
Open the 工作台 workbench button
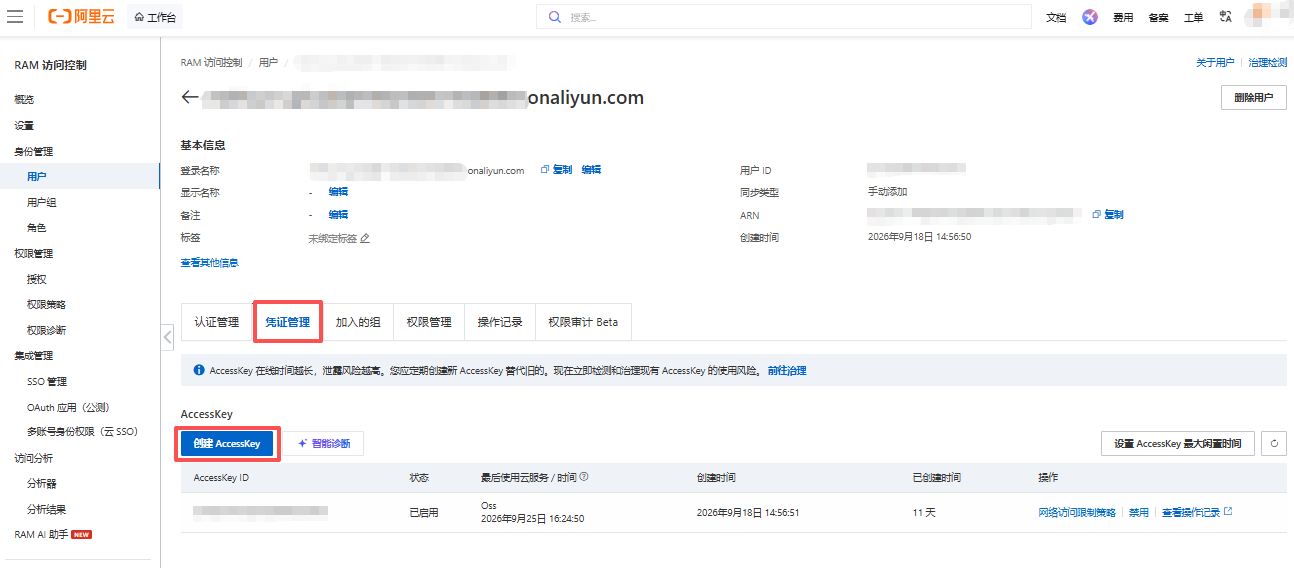click(155, 17)
